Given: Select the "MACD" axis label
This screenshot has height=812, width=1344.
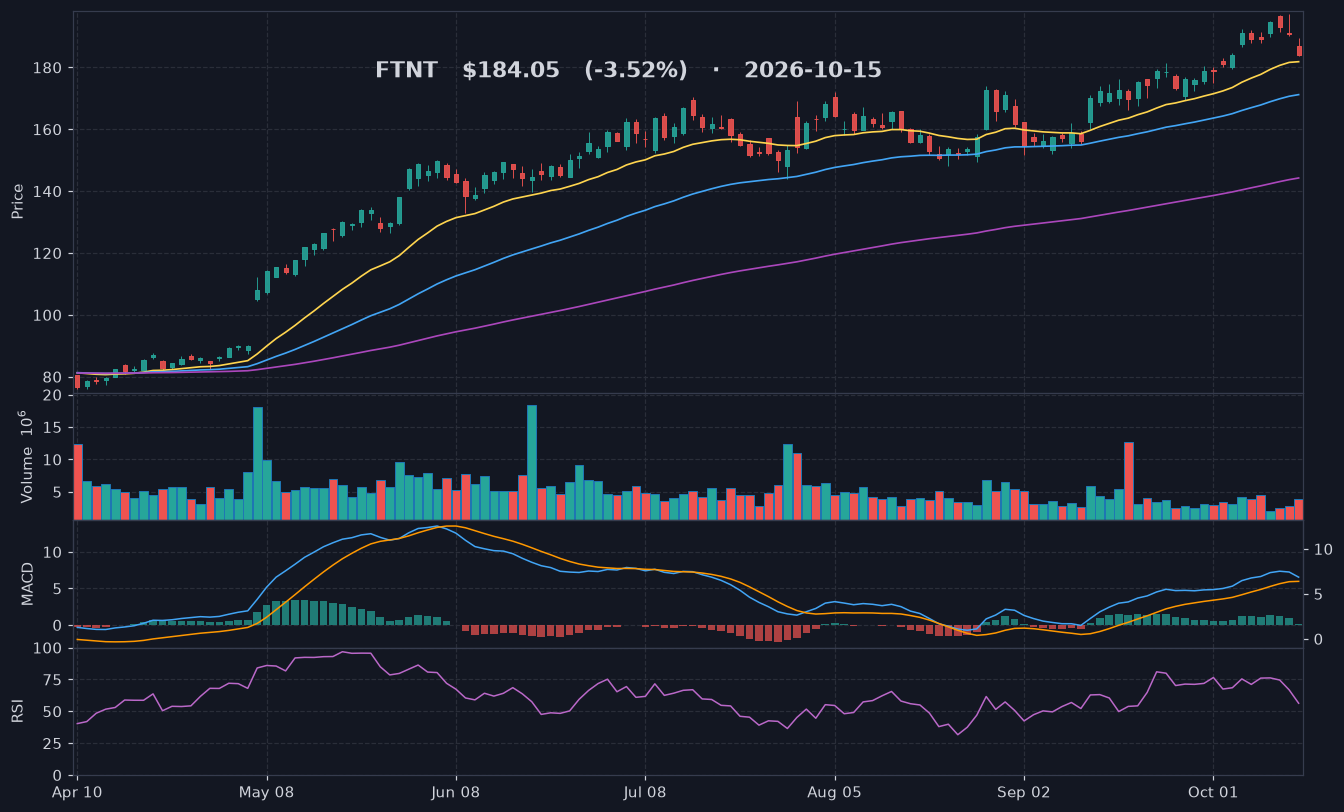Looking at the screenshot, I should [28, 584].
